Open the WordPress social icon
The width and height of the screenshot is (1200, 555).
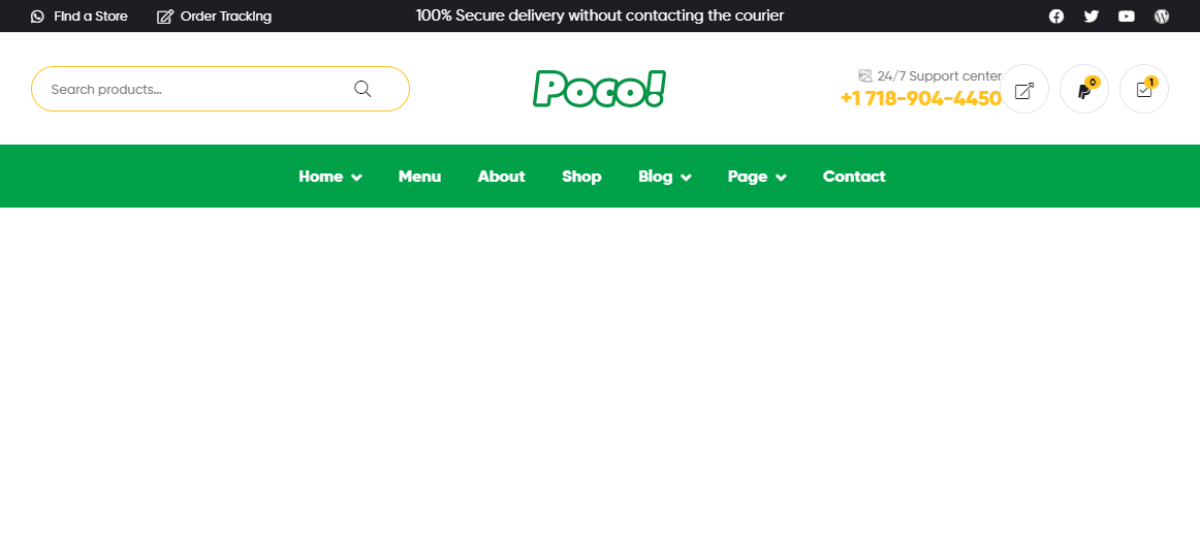point(1161,16)
